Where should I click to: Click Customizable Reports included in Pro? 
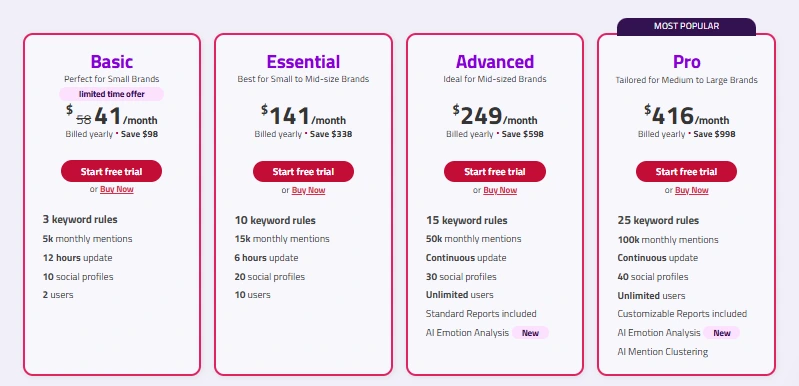point(682,314)
